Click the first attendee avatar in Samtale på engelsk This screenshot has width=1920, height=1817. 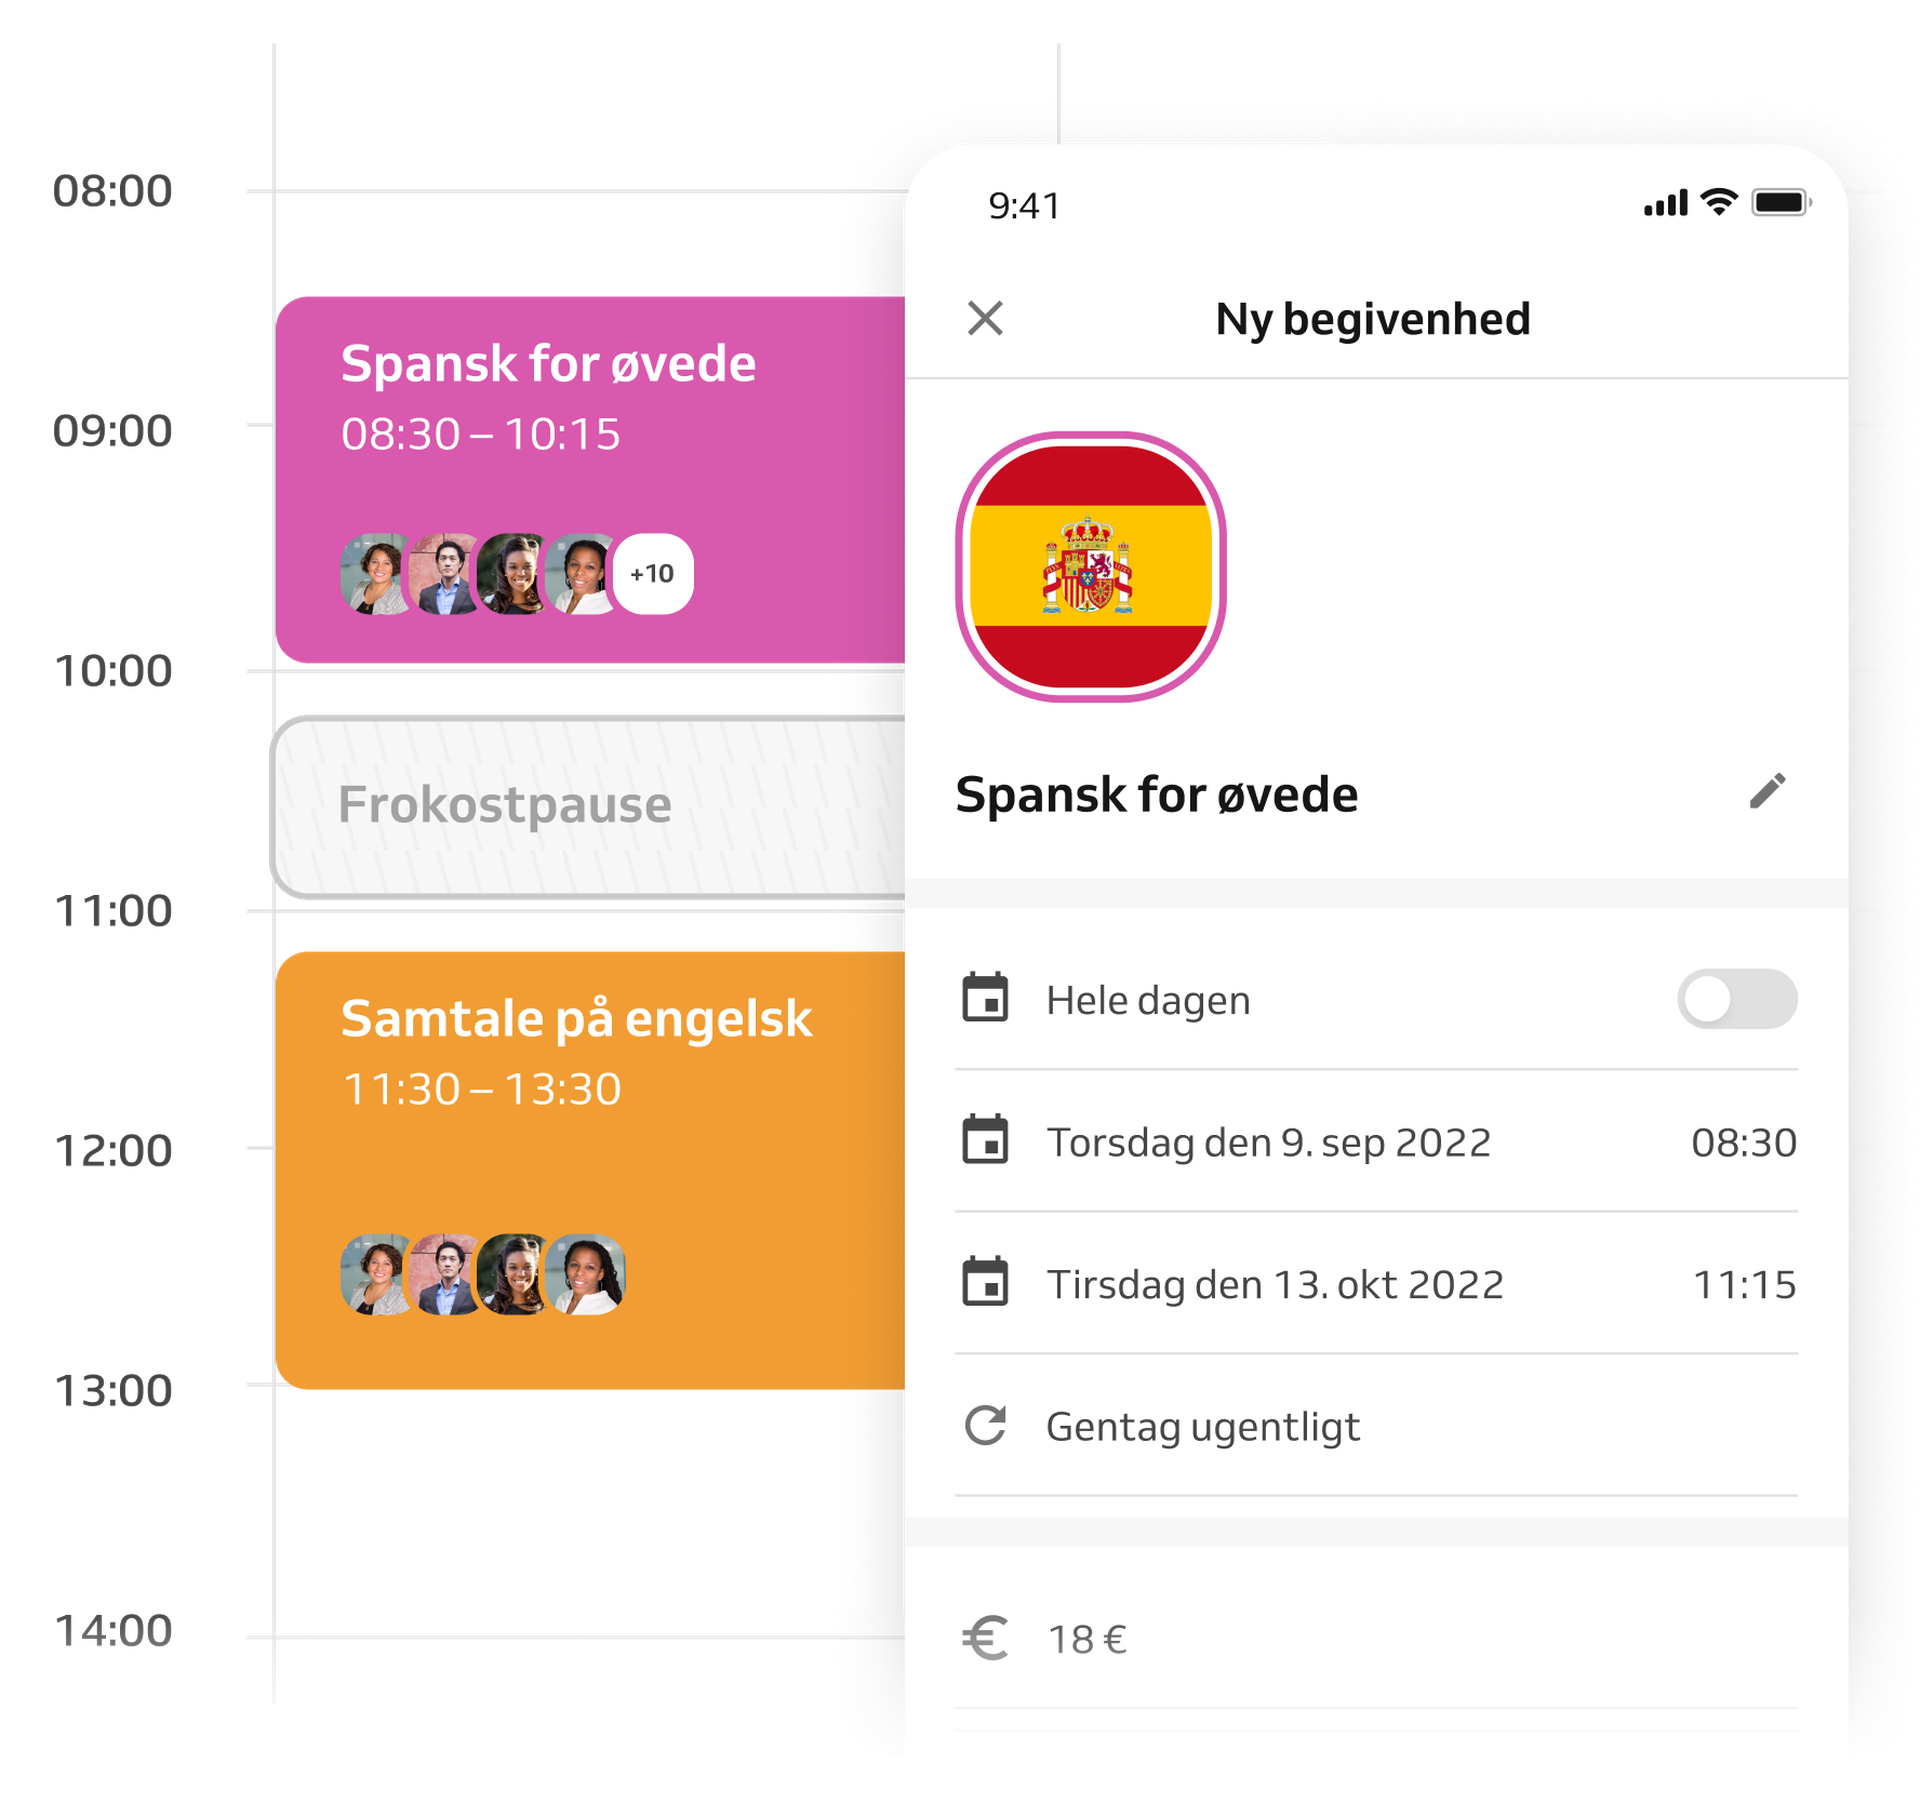[x=377, y=1273]
